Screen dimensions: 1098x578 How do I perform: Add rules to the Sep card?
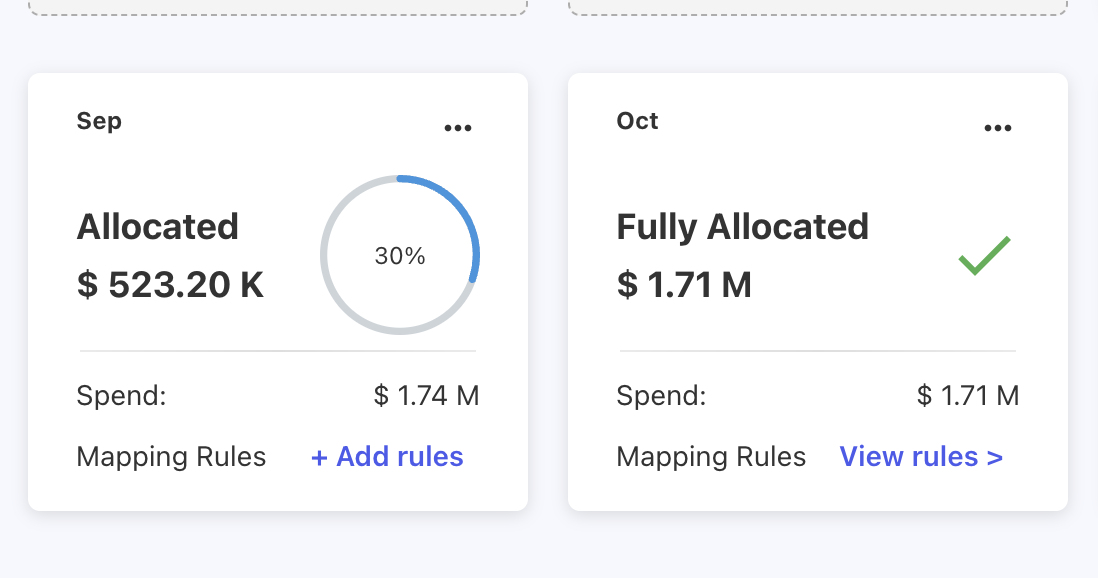(387, 457)
